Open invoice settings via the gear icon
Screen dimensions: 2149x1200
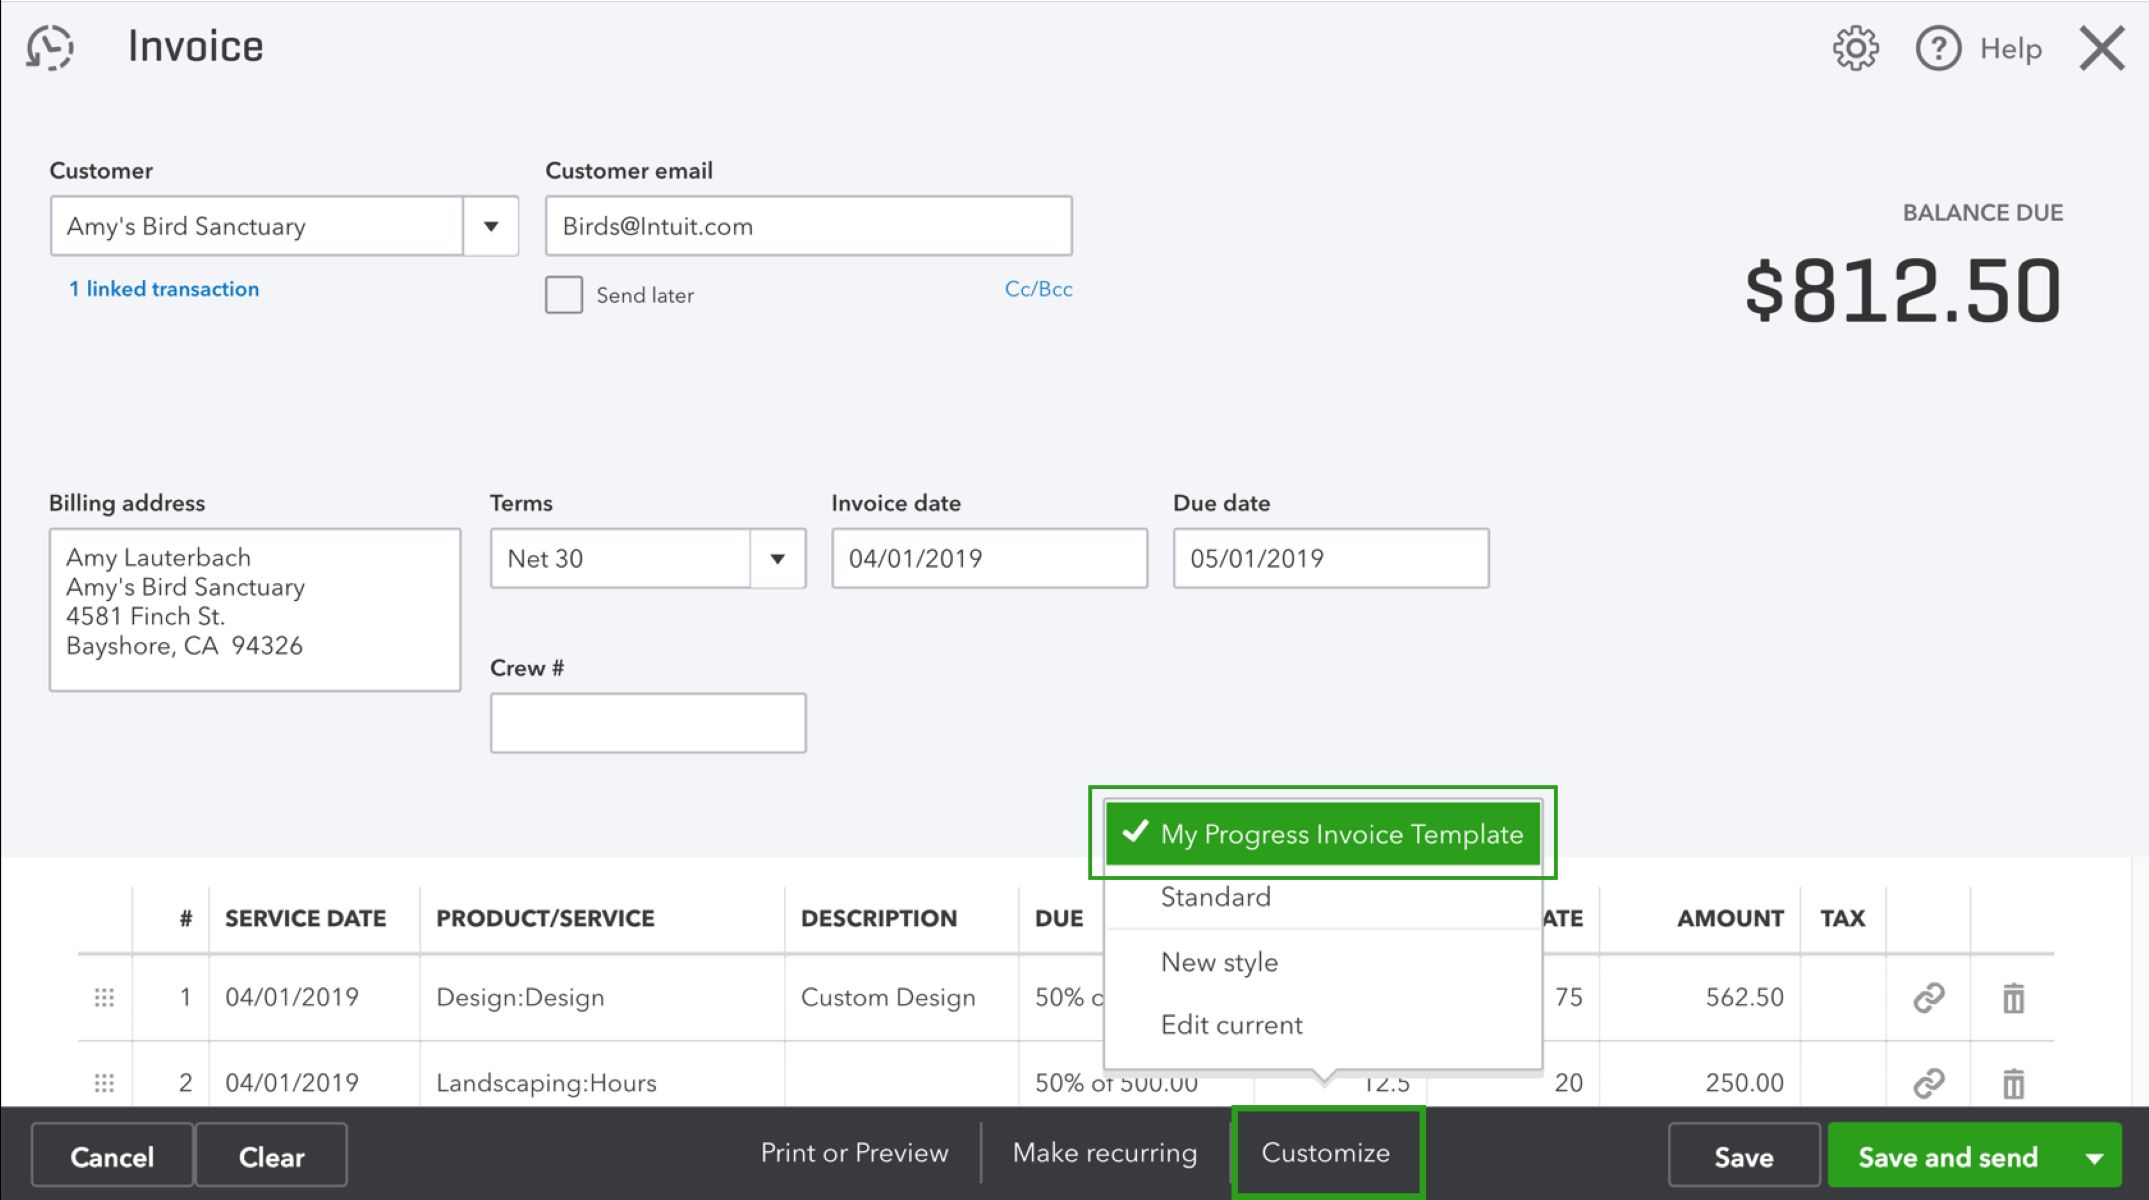click(x=1855, y=47)
